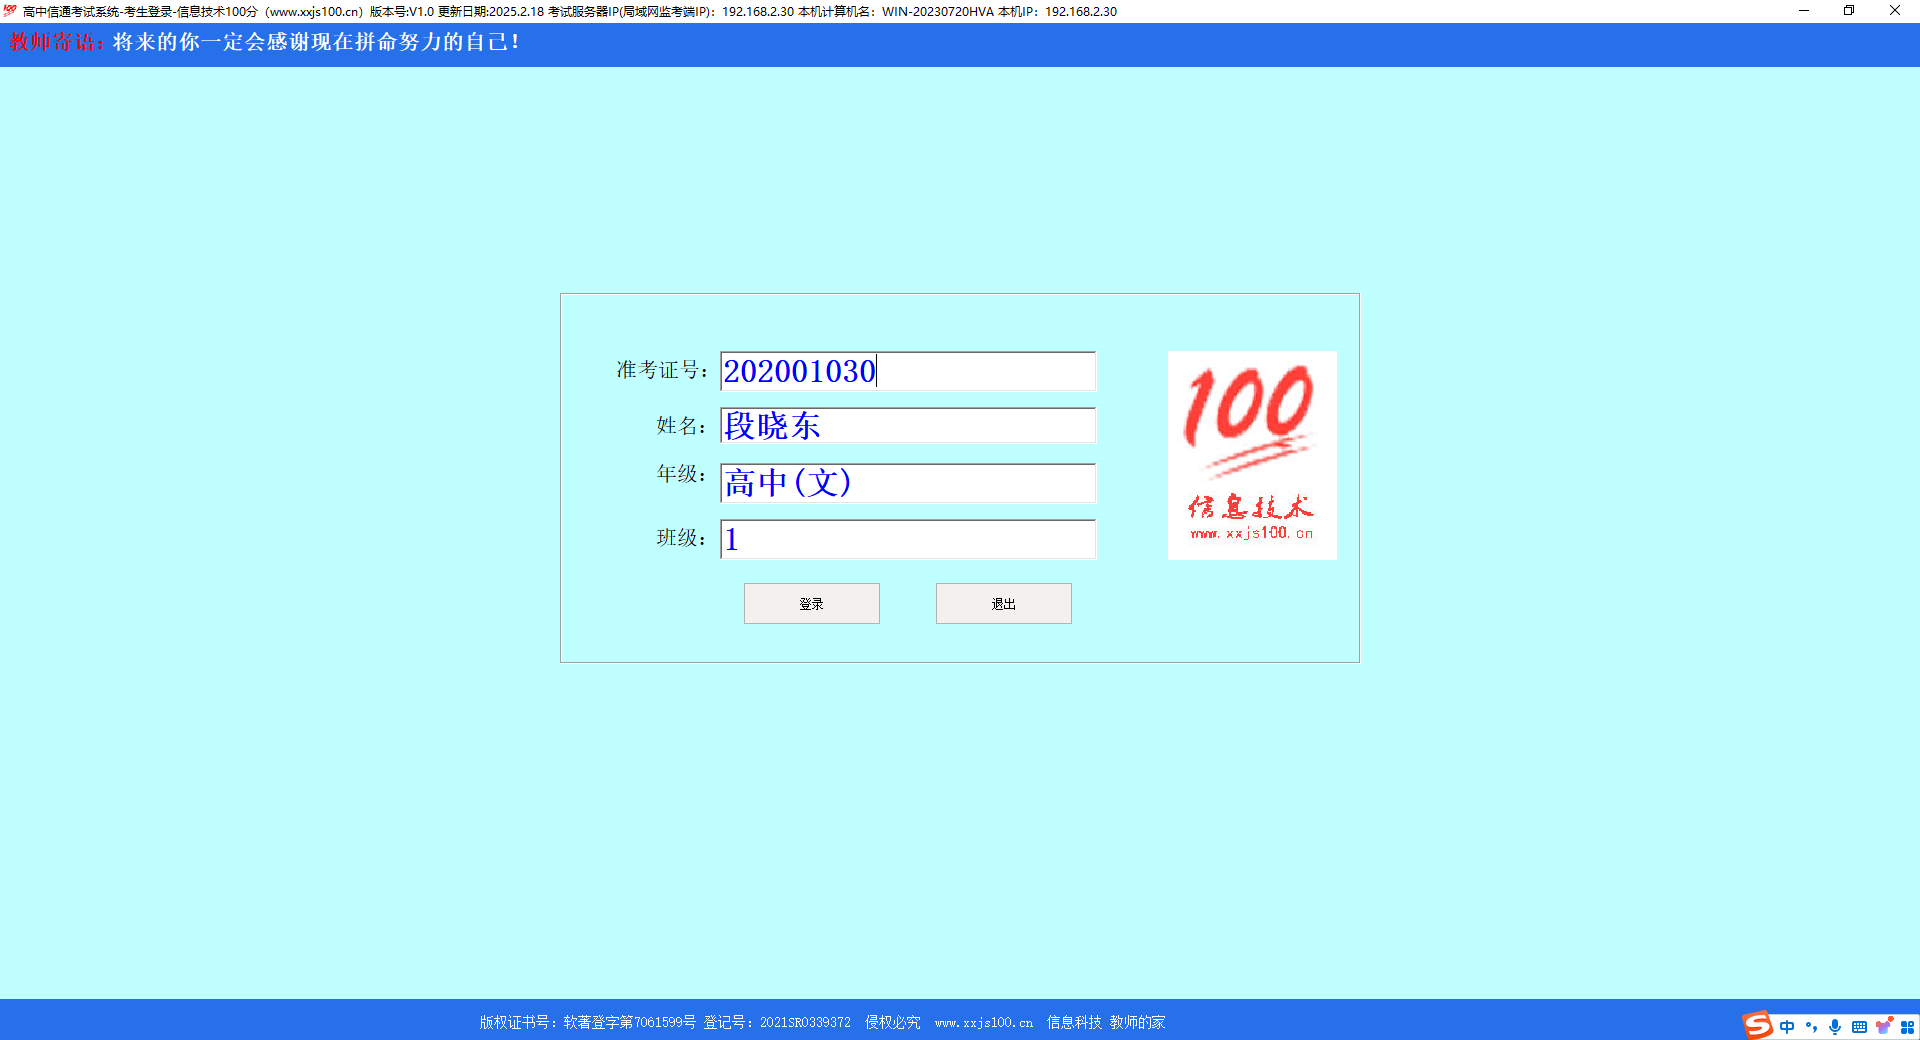This screenshot has width=1920, height=1040.
Task: Click the 年级 field showing 高中(文)
Action: coord(908,483)
